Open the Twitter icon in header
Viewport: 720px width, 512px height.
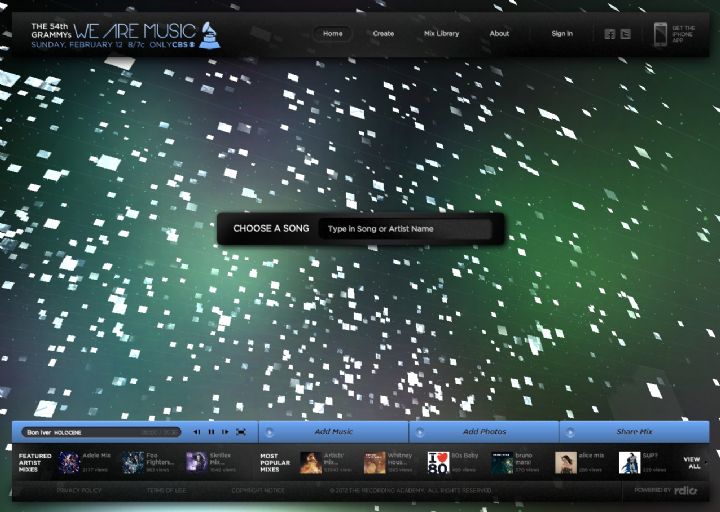click(625, 34)
